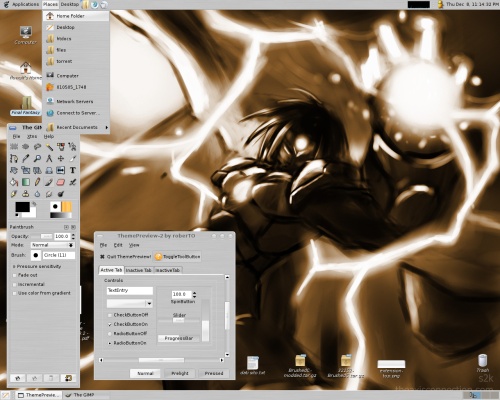500x400 pixels.
Task: Select the Free Select lasso tool
Action: [37, 147]
